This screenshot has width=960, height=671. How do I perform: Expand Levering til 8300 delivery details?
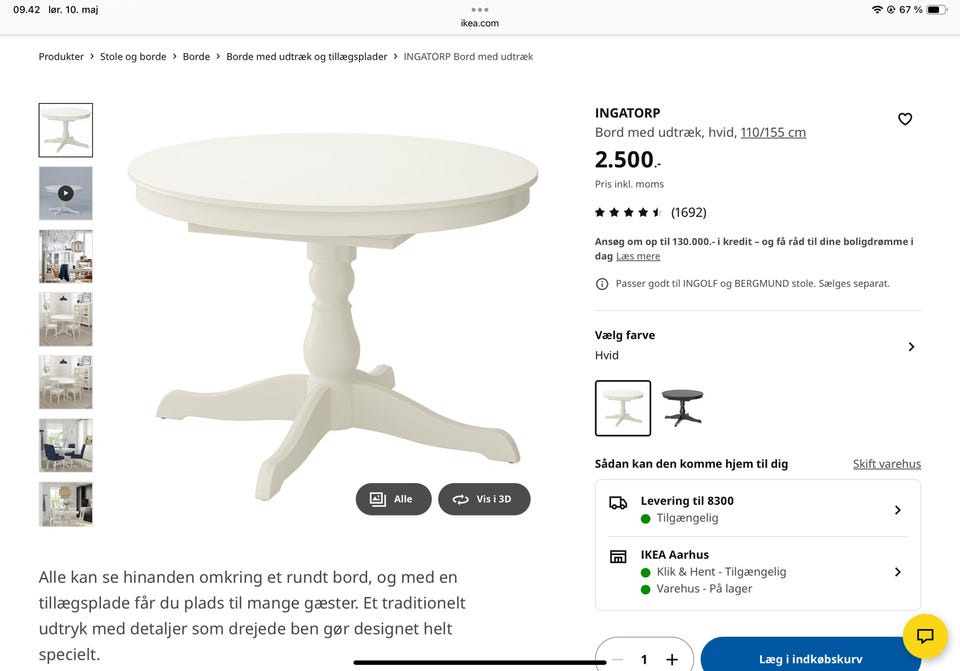point(897,510)
